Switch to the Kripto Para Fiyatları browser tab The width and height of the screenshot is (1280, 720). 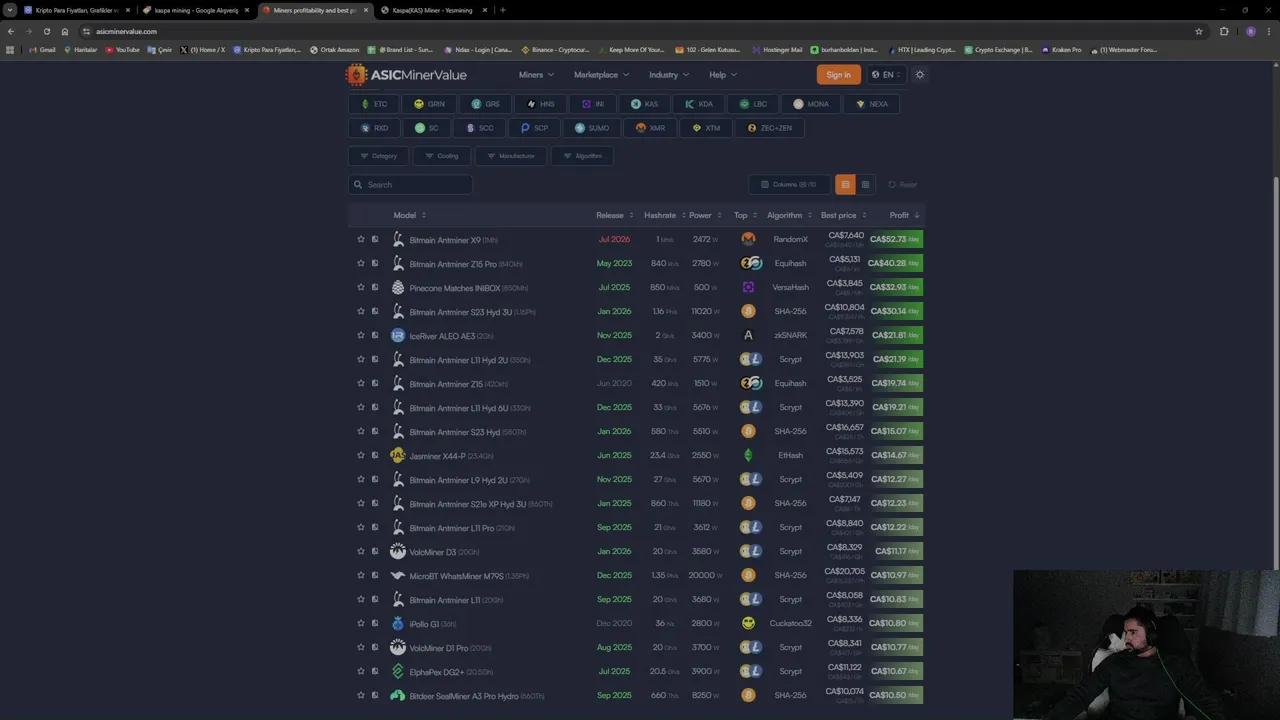coord(78,10)
